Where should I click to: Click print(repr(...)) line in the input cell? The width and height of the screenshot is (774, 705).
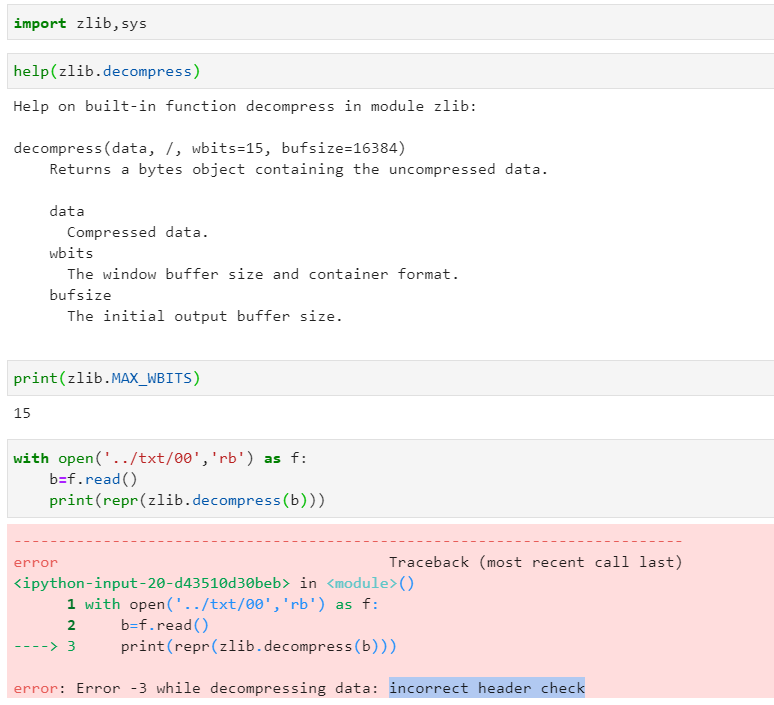point(187,500)
